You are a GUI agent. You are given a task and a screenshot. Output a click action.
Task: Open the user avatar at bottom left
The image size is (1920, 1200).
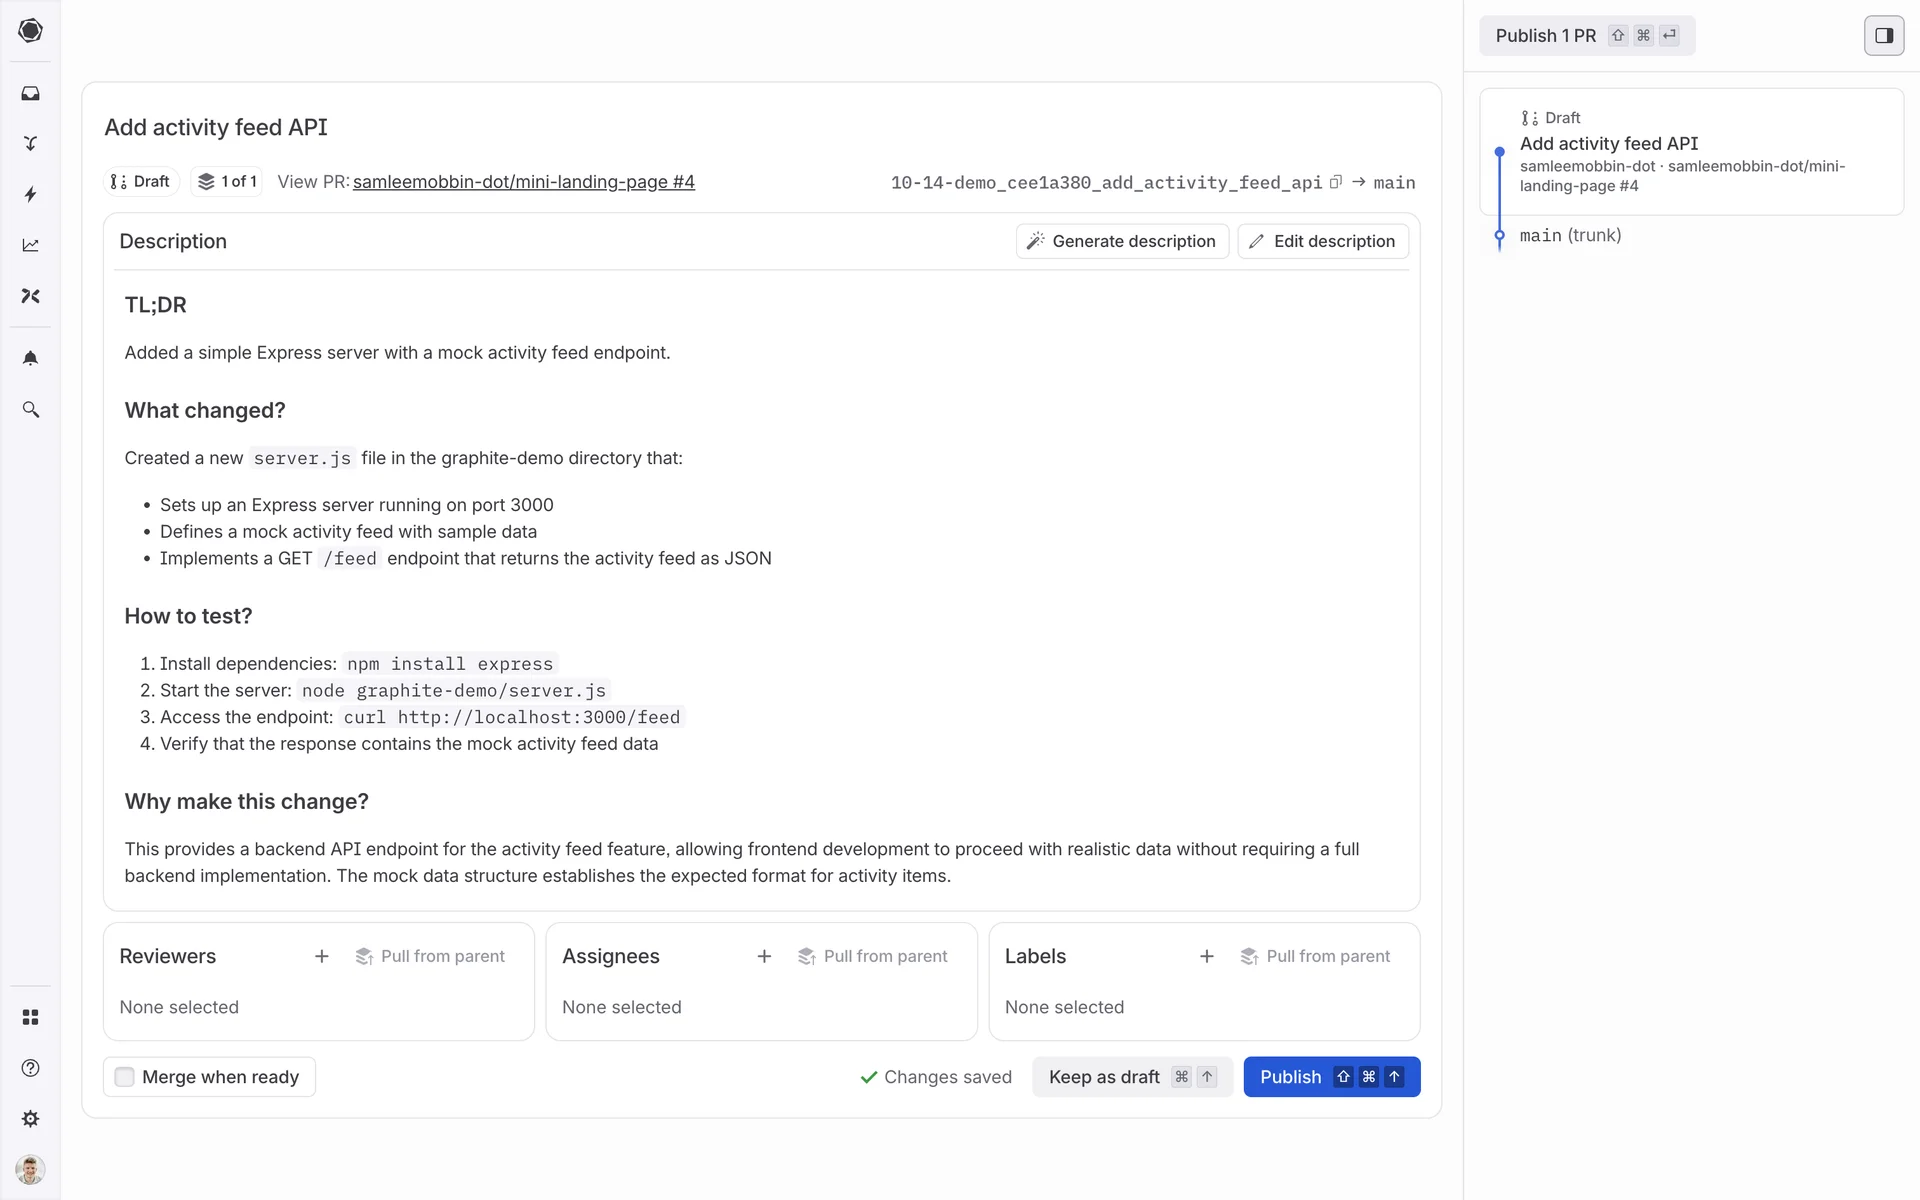tap(30, 1169)
